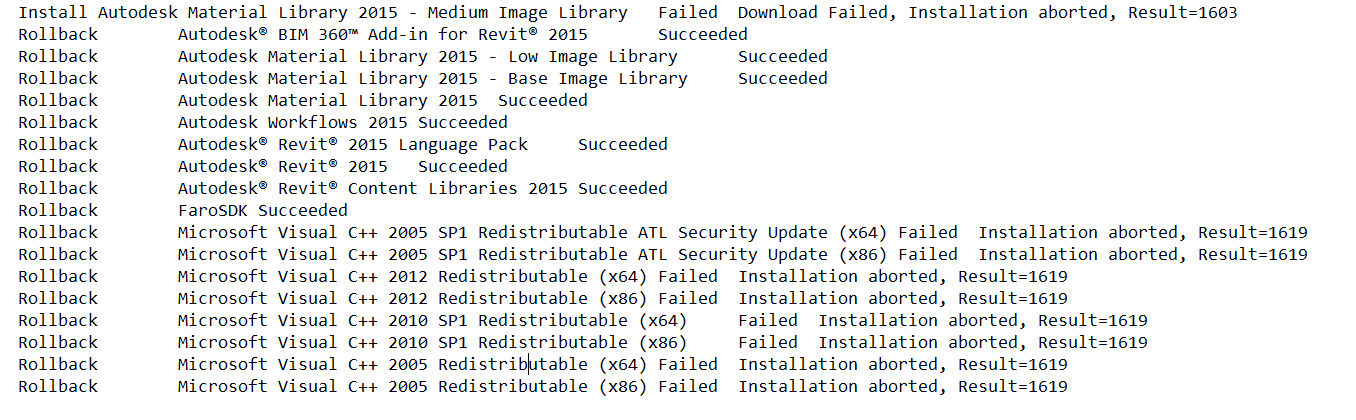Click Result=1619 on the ATL Security Update (x86) line
Screen dimensions: 1356x420
coord(1252,255)
